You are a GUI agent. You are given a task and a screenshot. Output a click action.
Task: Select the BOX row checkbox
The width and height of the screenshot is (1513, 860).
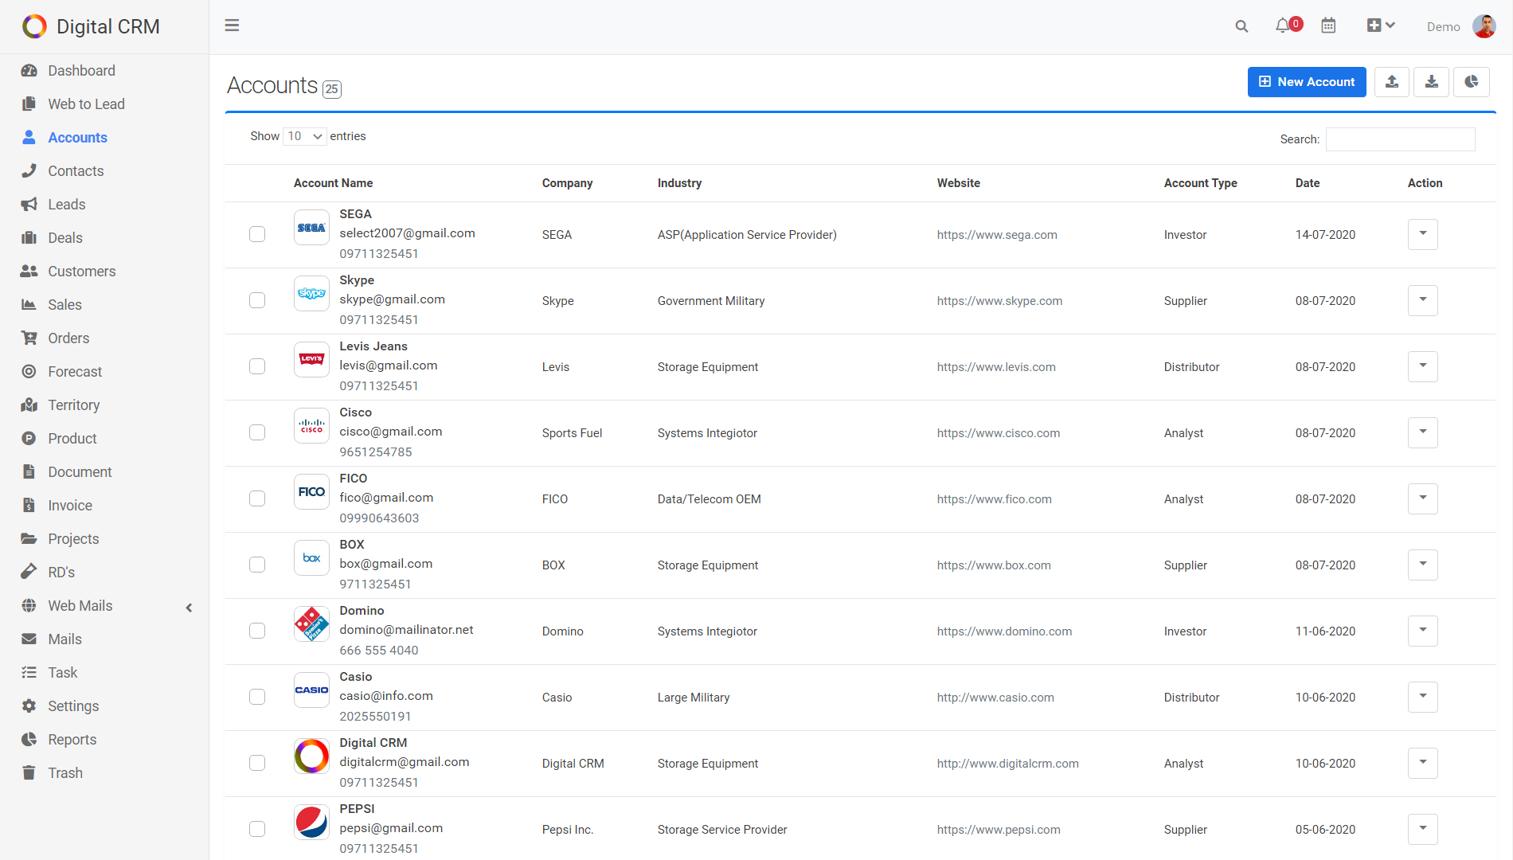point(257,564)
